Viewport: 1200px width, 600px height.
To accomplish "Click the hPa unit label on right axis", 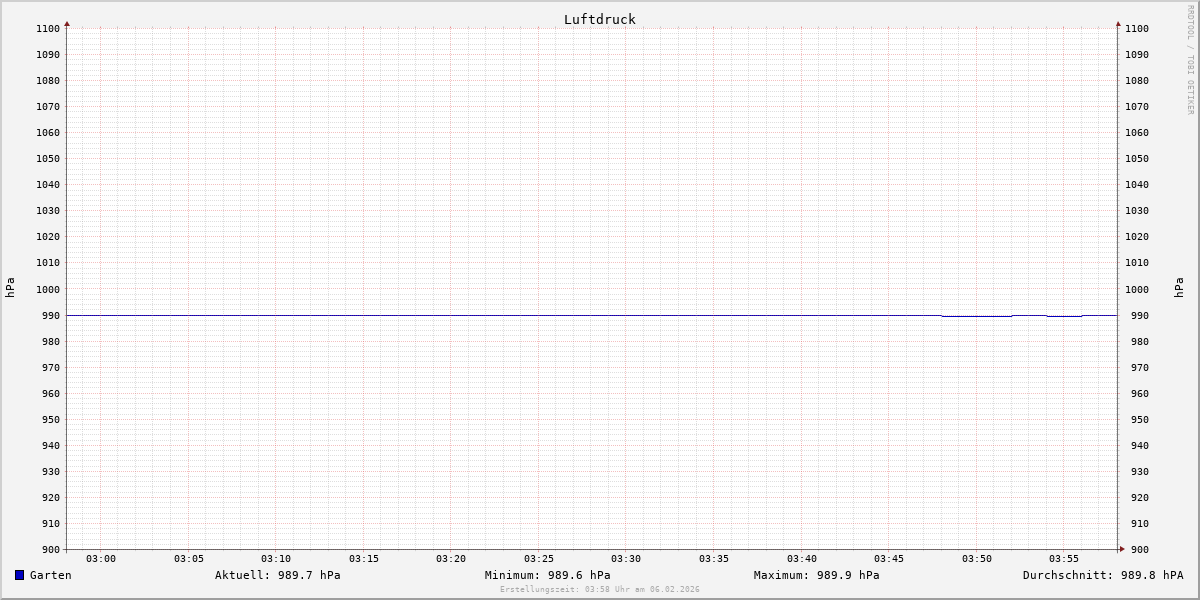I will (x=1179, y=288).
